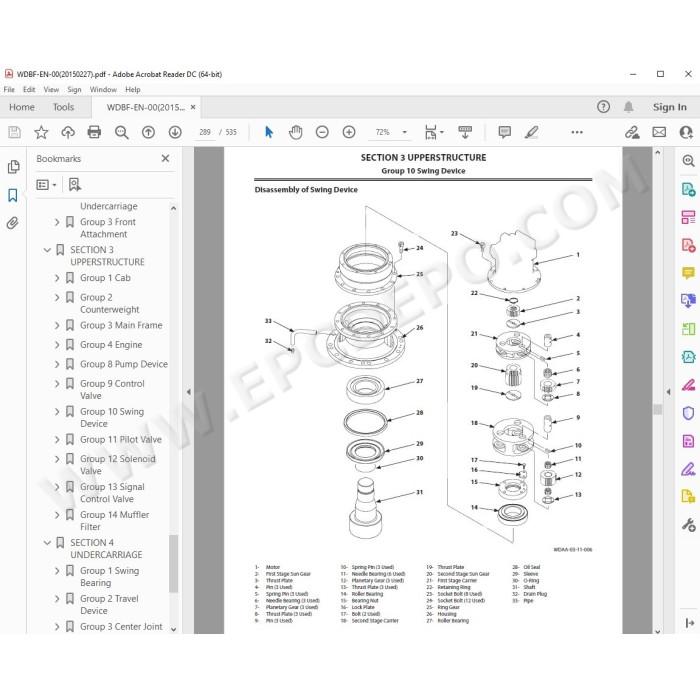The image size is (700, 700).
Task: Select the Hand pan tool
Action: coord(296,132)
